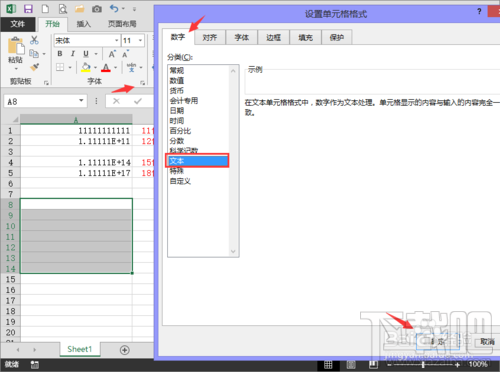Select 自定义 in the category list

(x=198, y=181)
